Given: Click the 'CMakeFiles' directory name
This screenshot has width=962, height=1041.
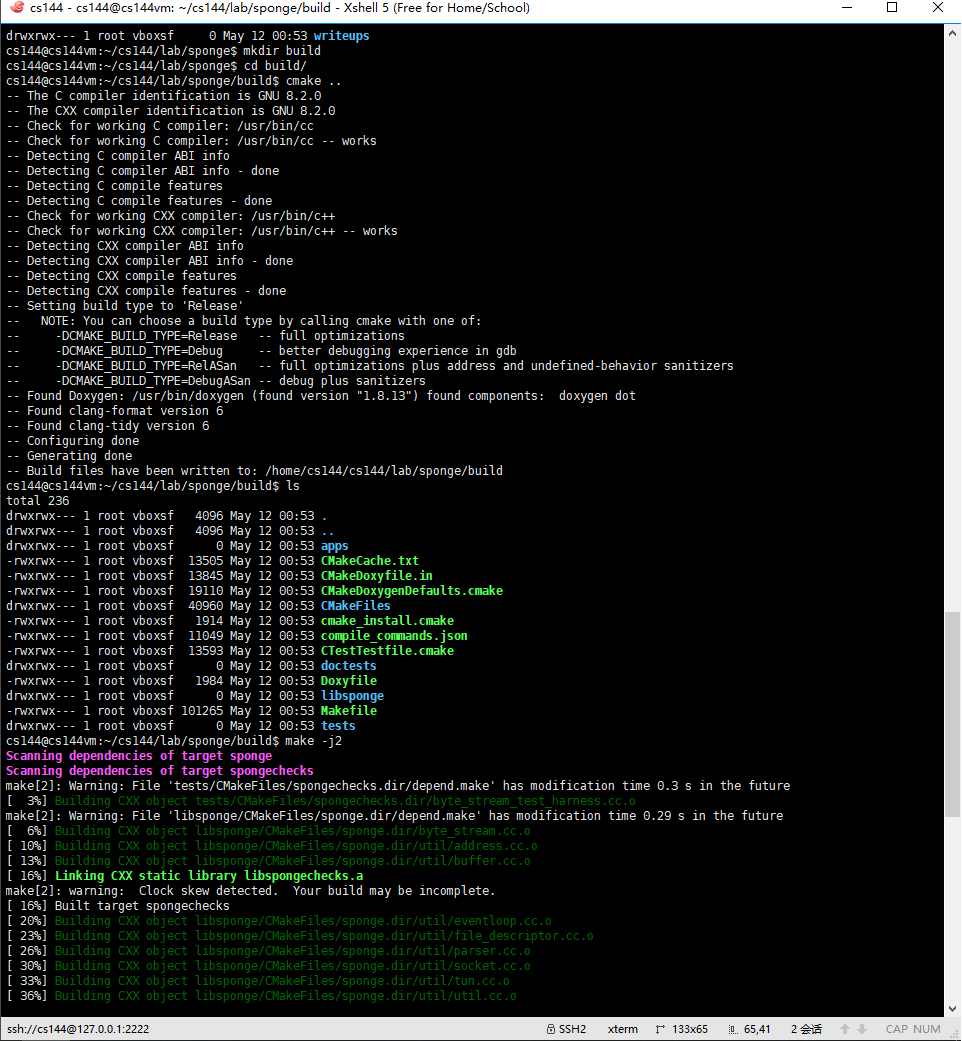Looking at the screenshot, I should (355, 606).
